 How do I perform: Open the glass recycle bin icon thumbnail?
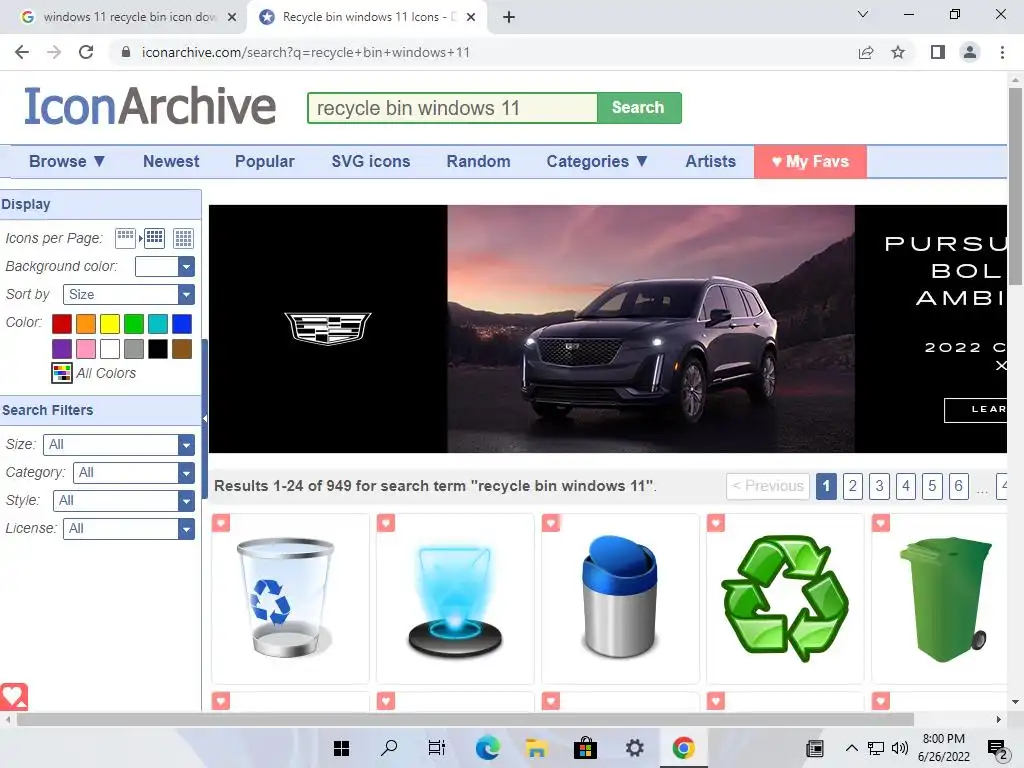285,598
